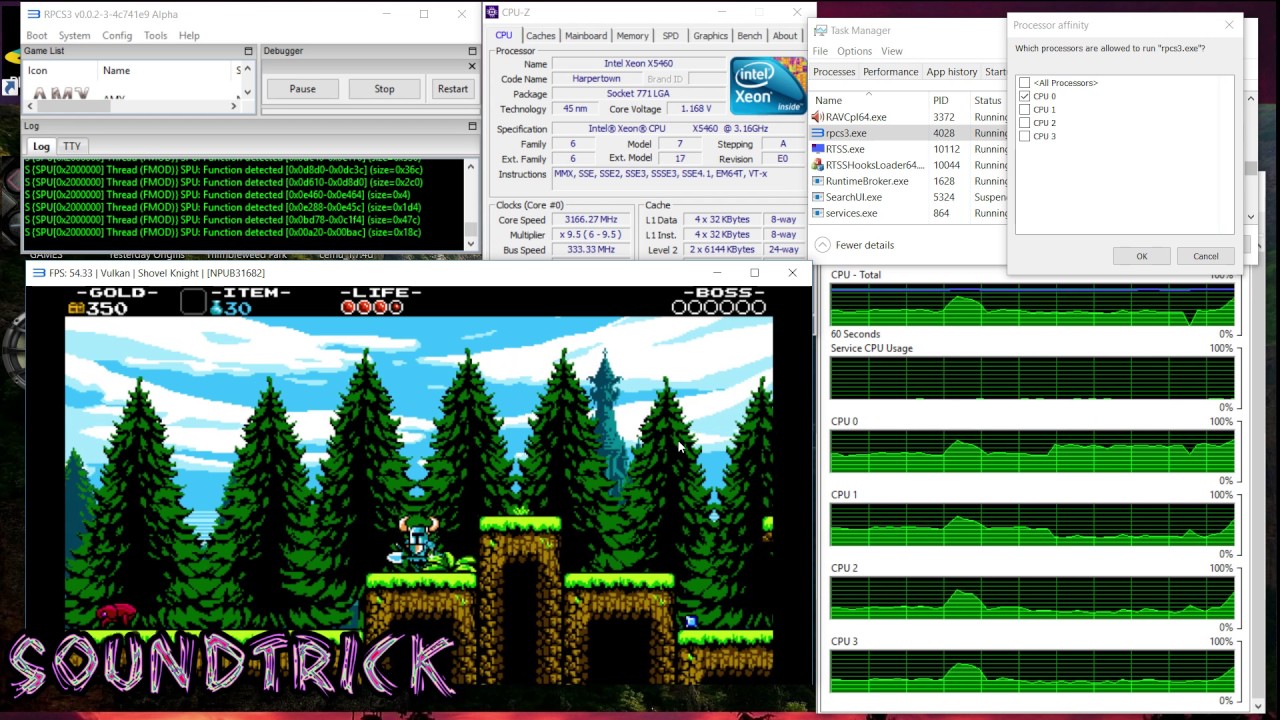Sort processes by Name column
1280x720 pixels.
(x=870, y=100)
